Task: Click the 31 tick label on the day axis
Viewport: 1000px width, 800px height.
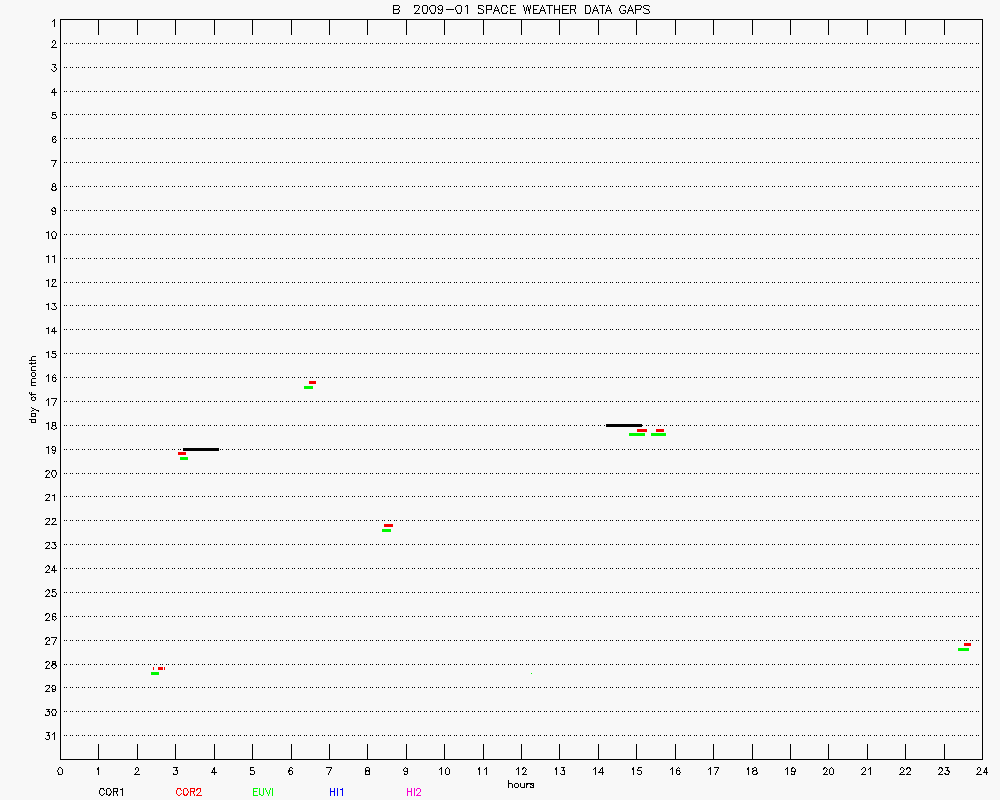Action: coord(48,736)
